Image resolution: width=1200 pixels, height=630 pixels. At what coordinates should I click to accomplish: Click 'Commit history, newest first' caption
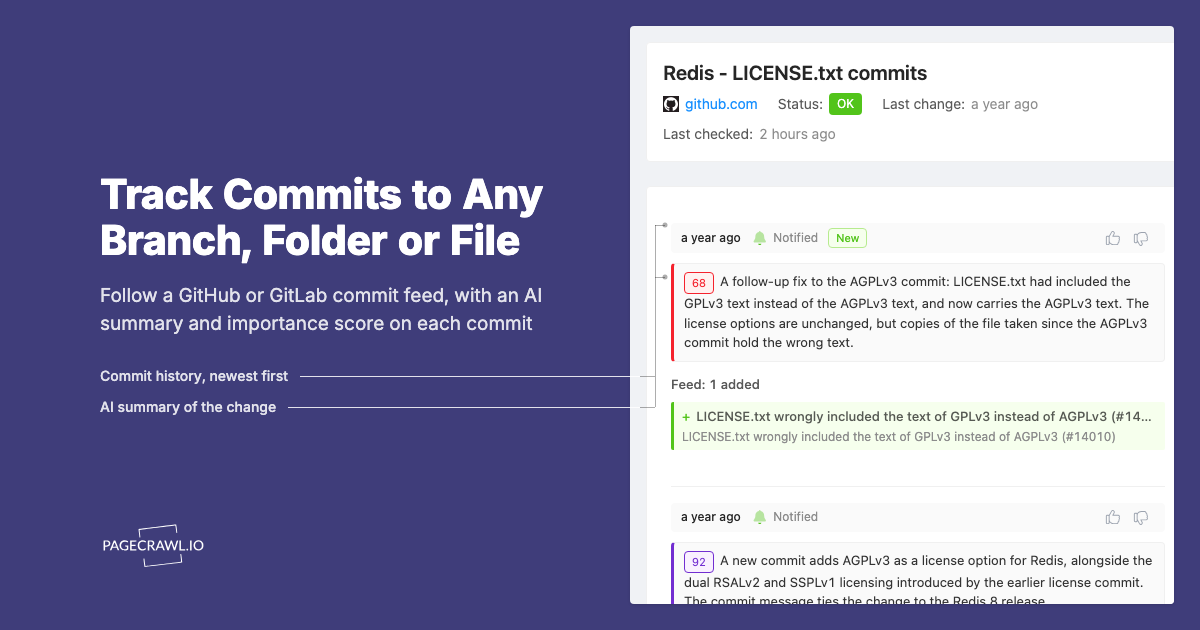pyautogui.click(x=194, y=376)
